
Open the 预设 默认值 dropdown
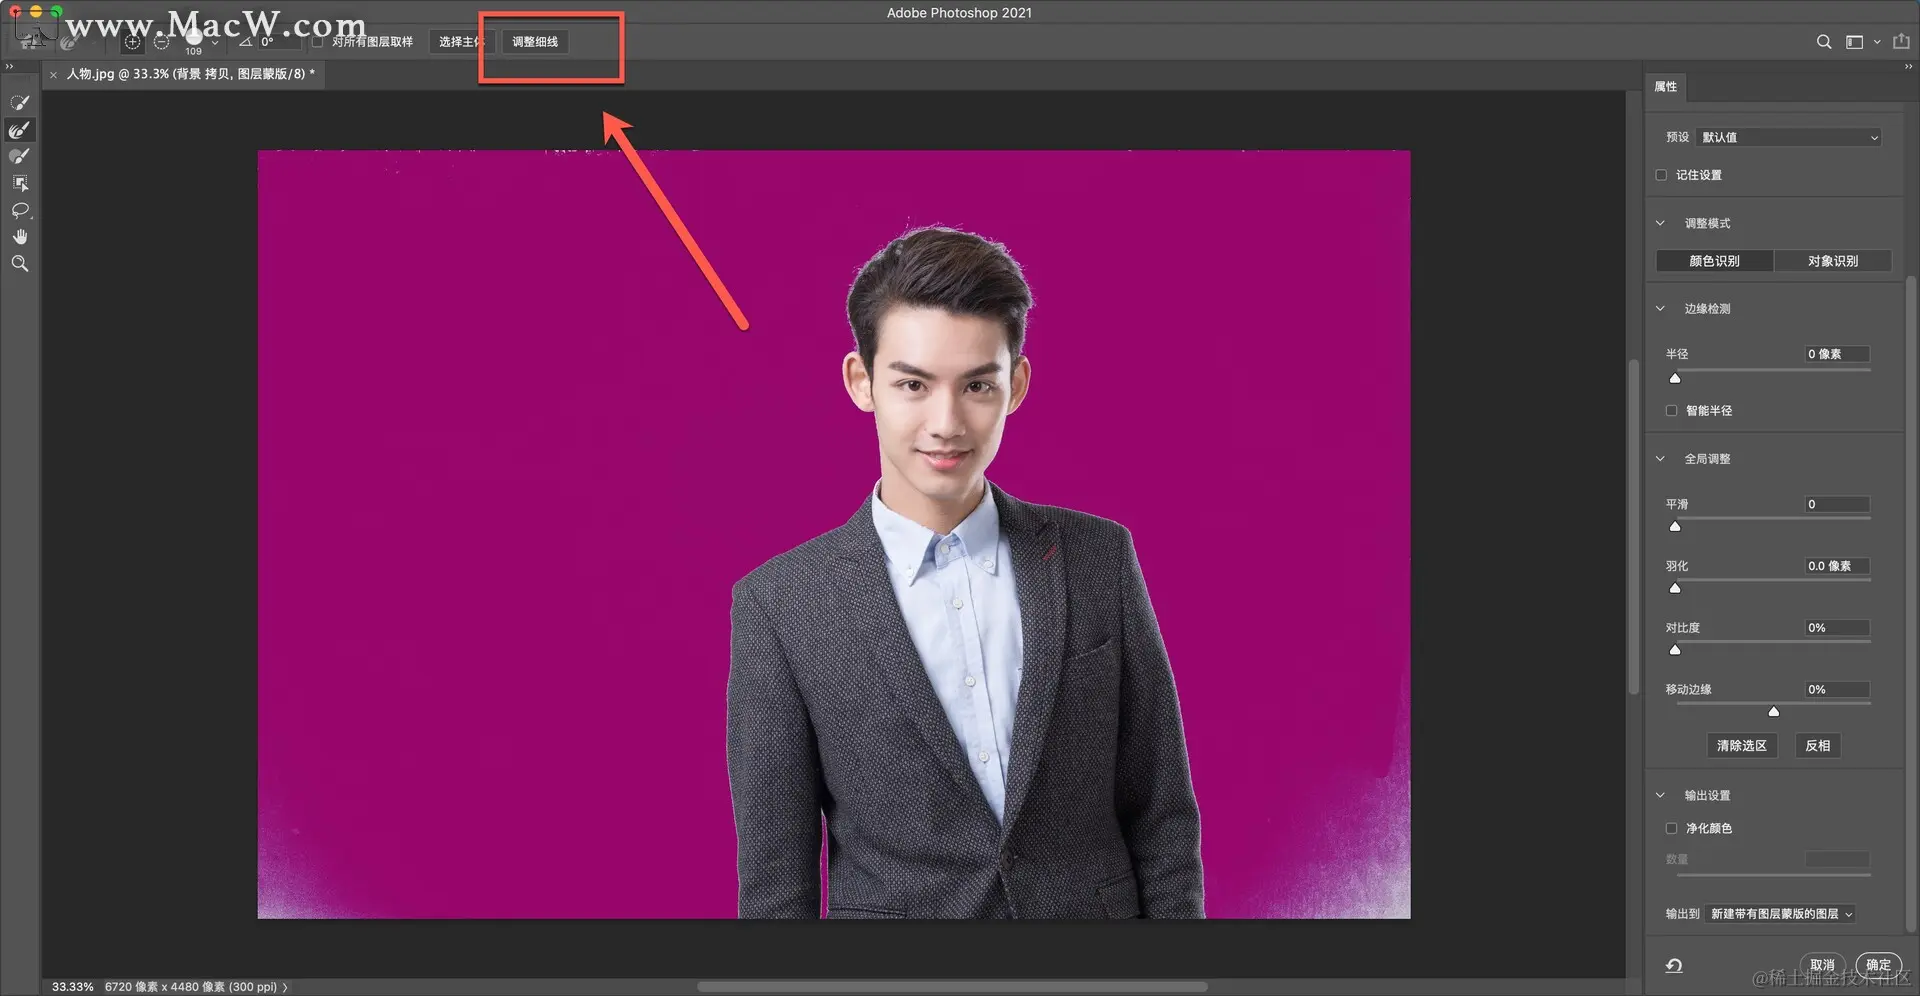pyautogui.click(x=1789, y=137)
